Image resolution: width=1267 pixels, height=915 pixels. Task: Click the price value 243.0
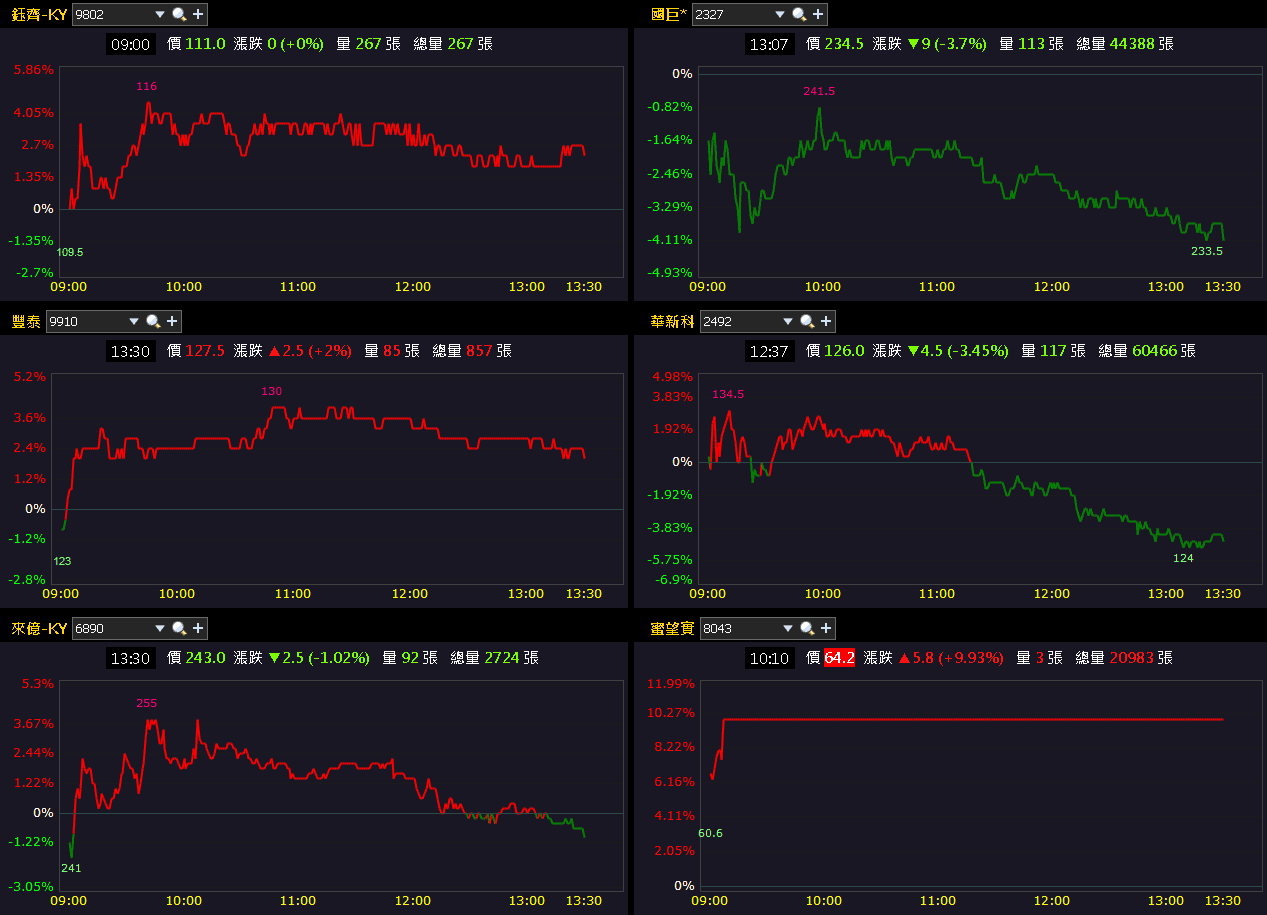pyautogui.click(x=205, y=658)
